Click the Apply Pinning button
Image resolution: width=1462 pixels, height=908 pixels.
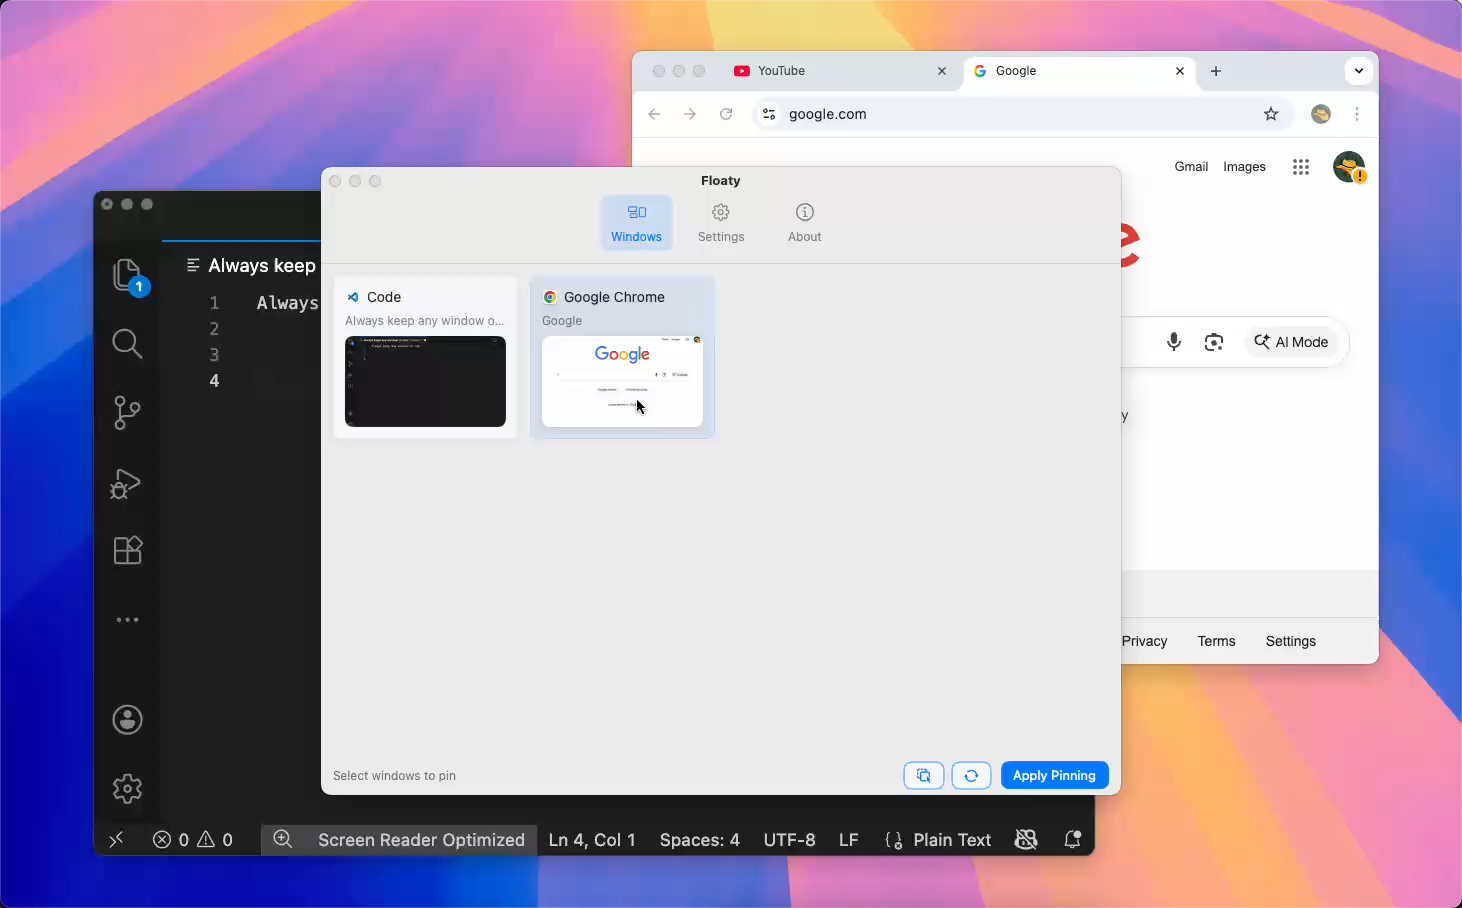pos(1054,775)
